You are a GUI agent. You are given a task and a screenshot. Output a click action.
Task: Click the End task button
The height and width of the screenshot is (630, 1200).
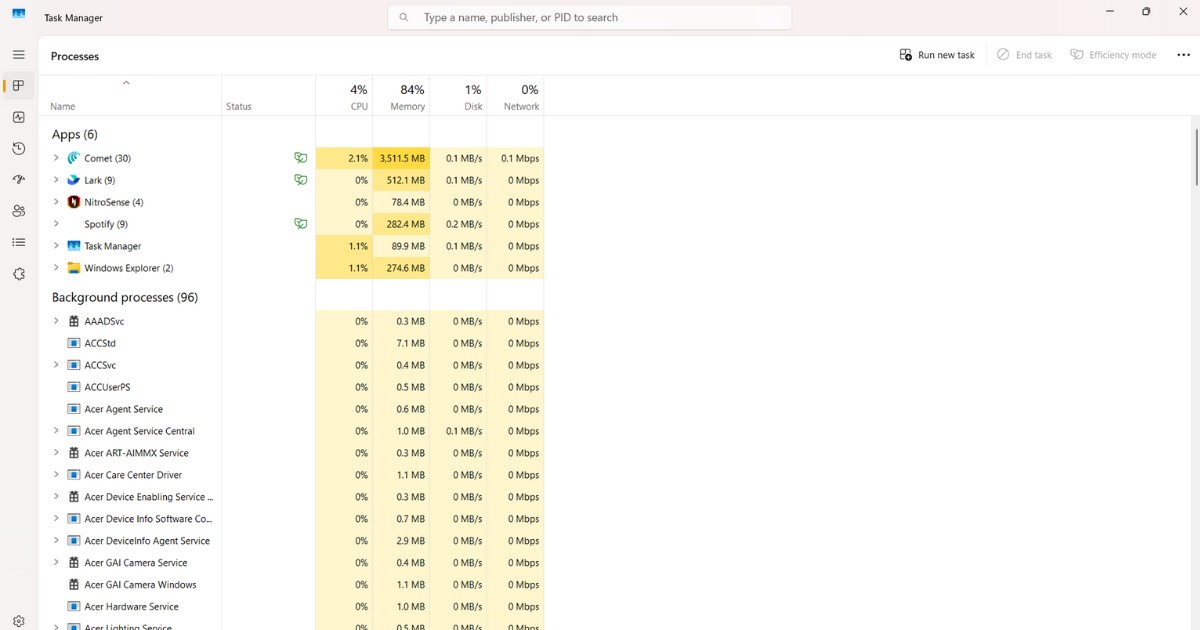pyautogui.click(x=1024, y=55)
